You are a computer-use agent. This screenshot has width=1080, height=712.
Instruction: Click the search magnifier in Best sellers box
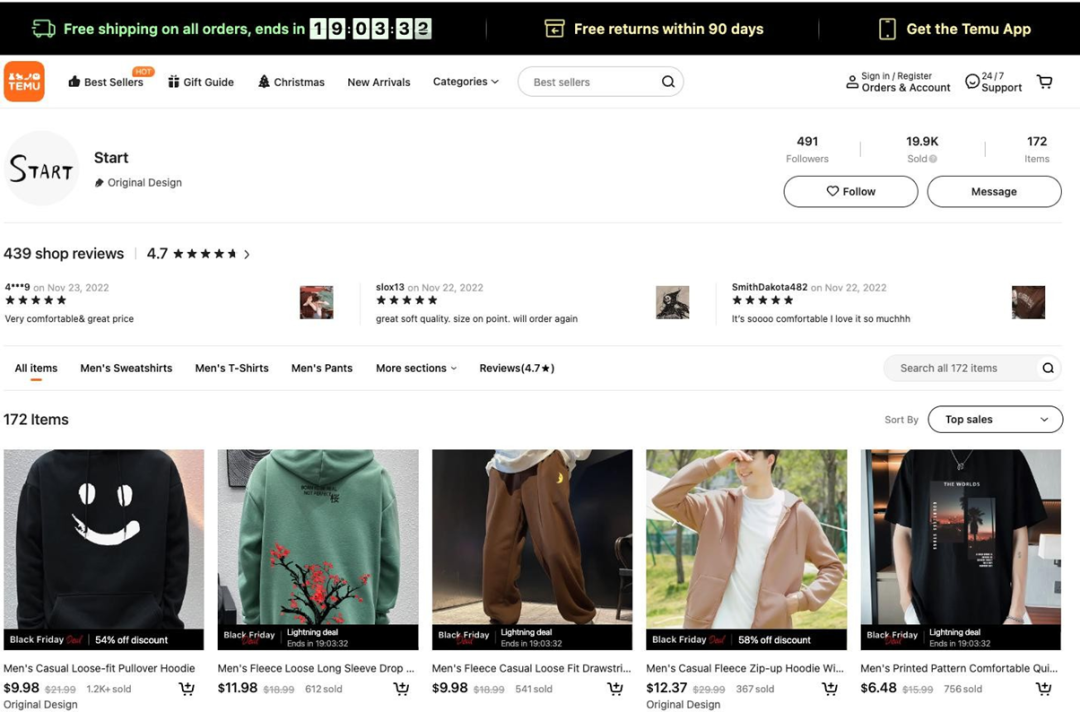coord(668,82)
